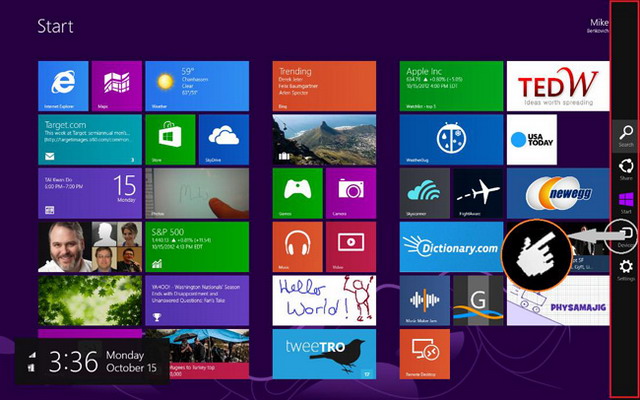The image size is (640, 400).
Task: Open the Calendar tile showing 15 Monday
Action: coord(90,193)
